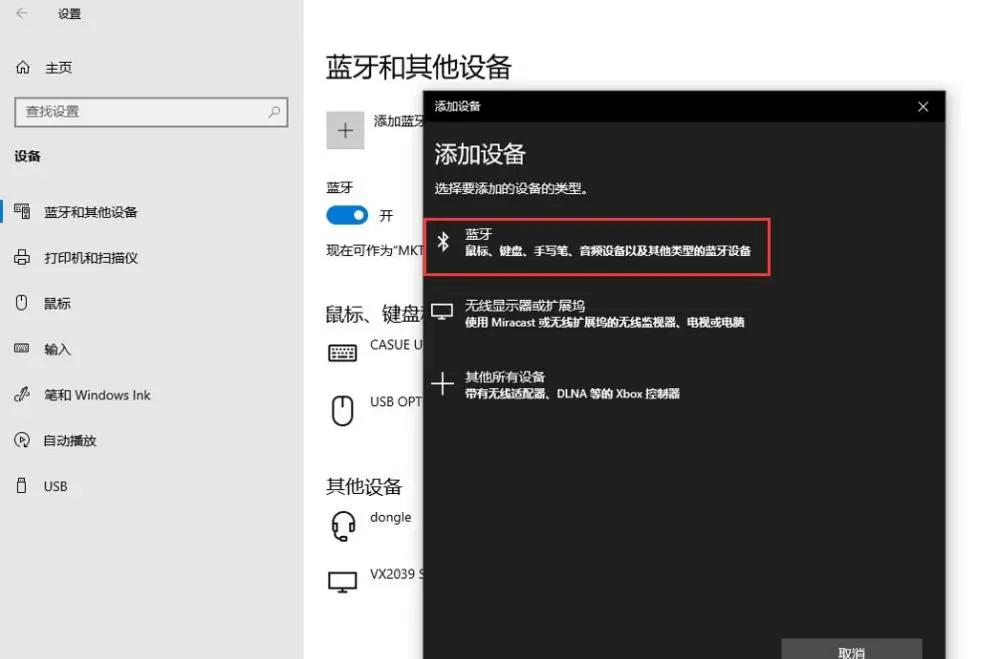Viewport: 1000px width, 659px height.
Task: Select the USB OPT mouse device
Action: point(375,410)
